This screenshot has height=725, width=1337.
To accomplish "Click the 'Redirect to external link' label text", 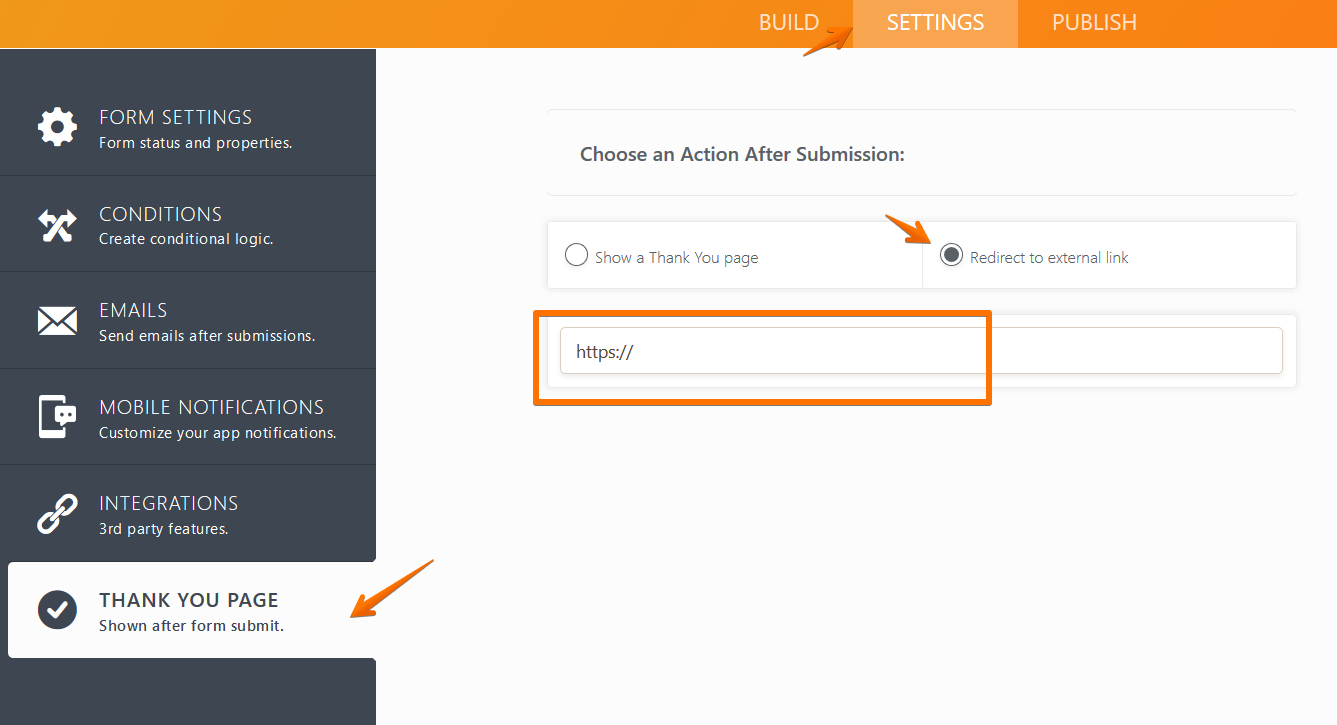I will pyautogui.click(x=1049, y=258).
